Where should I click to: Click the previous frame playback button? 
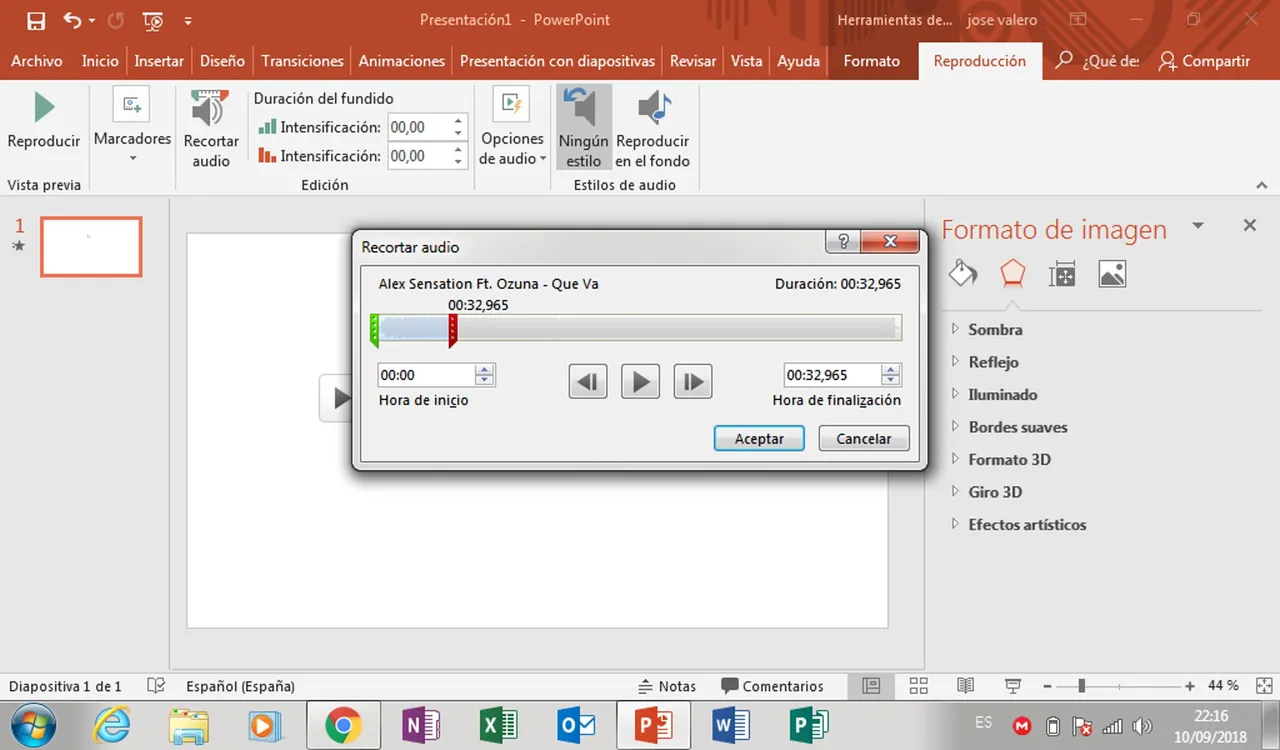tap(588, 381)
